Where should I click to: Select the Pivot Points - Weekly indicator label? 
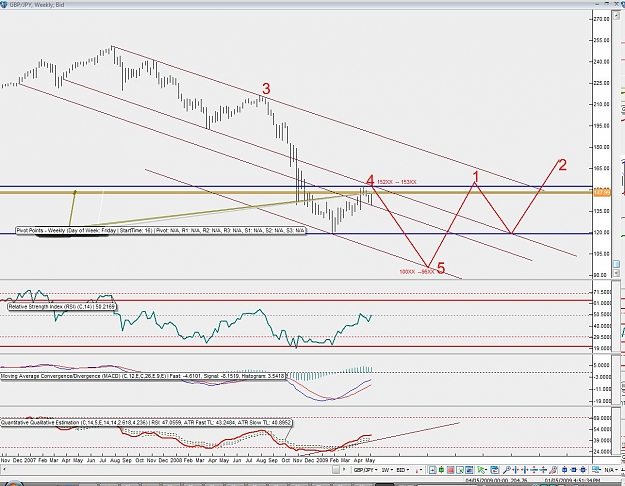[x=161, y=230]
